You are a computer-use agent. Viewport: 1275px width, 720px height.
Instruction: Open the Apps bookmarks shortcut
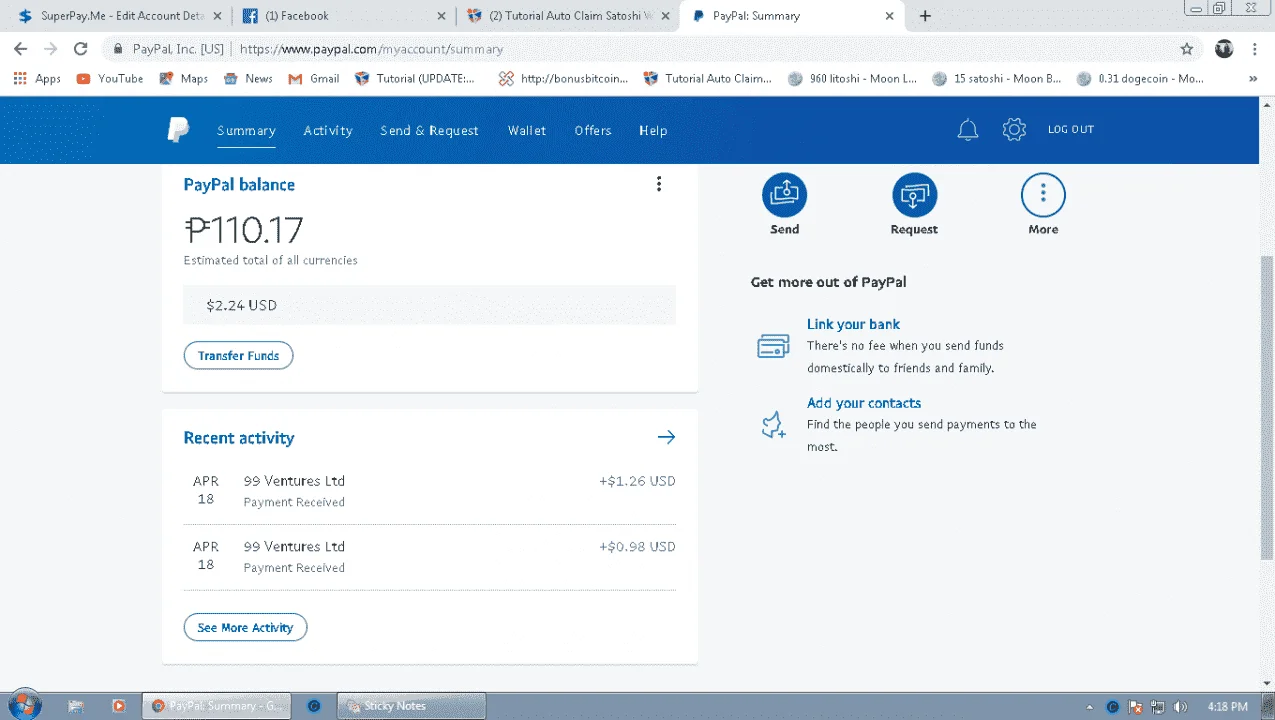click(37, 78)
